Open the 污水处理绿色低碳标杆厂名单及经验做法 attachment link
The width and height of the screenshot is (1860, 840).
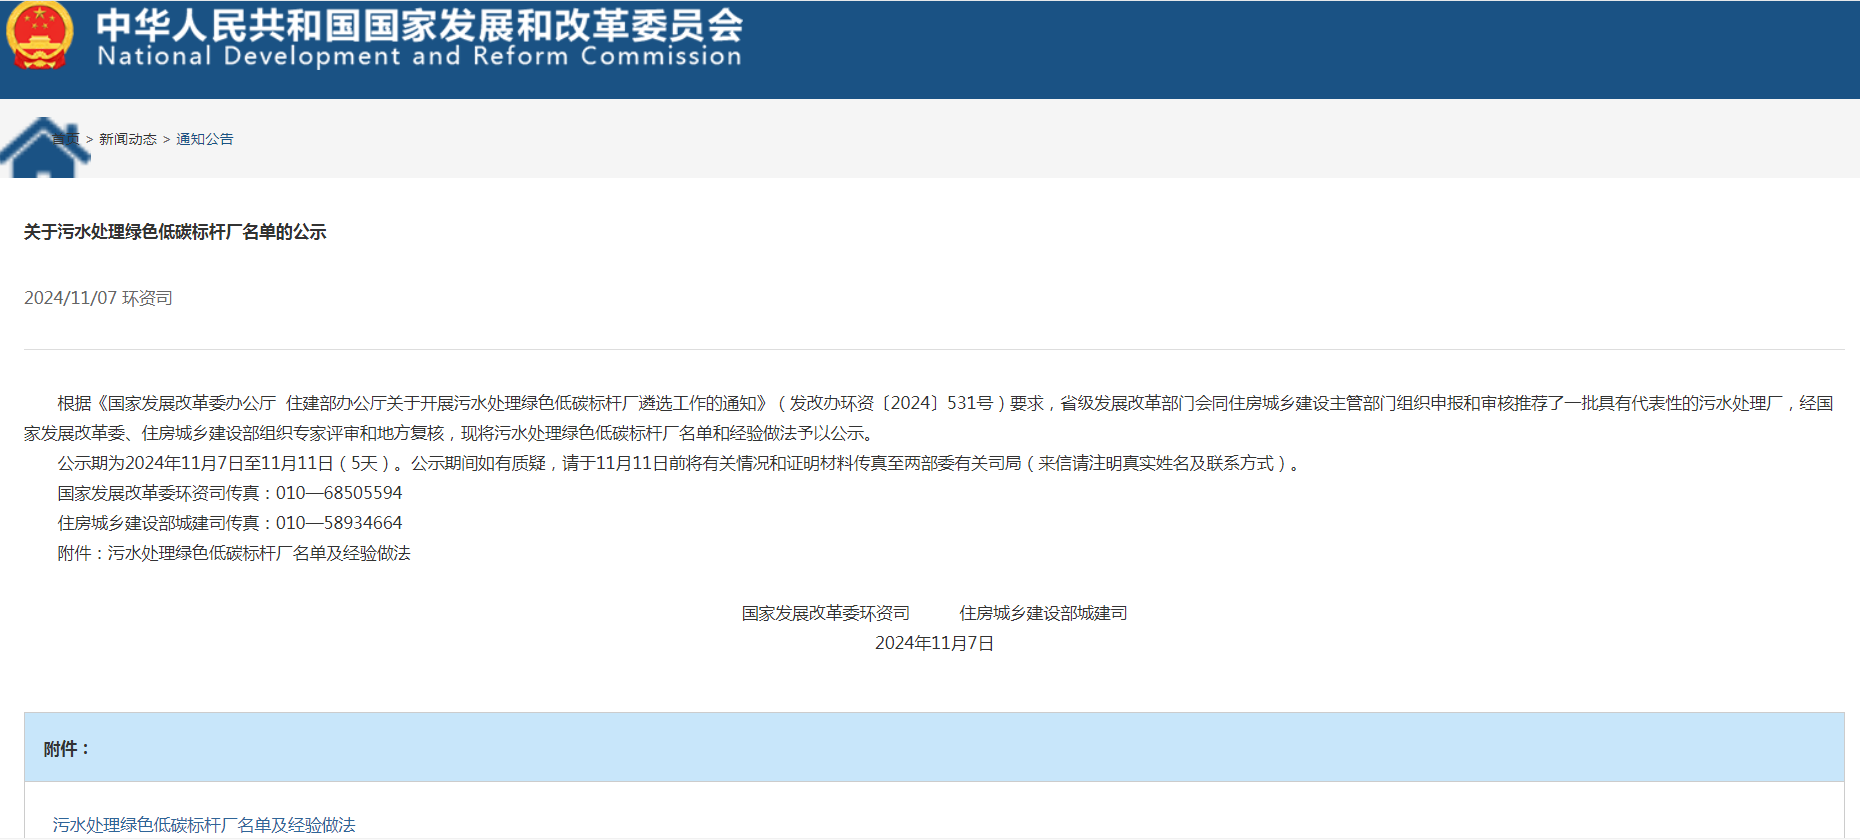pyautogui.click(x=204, y=825)
